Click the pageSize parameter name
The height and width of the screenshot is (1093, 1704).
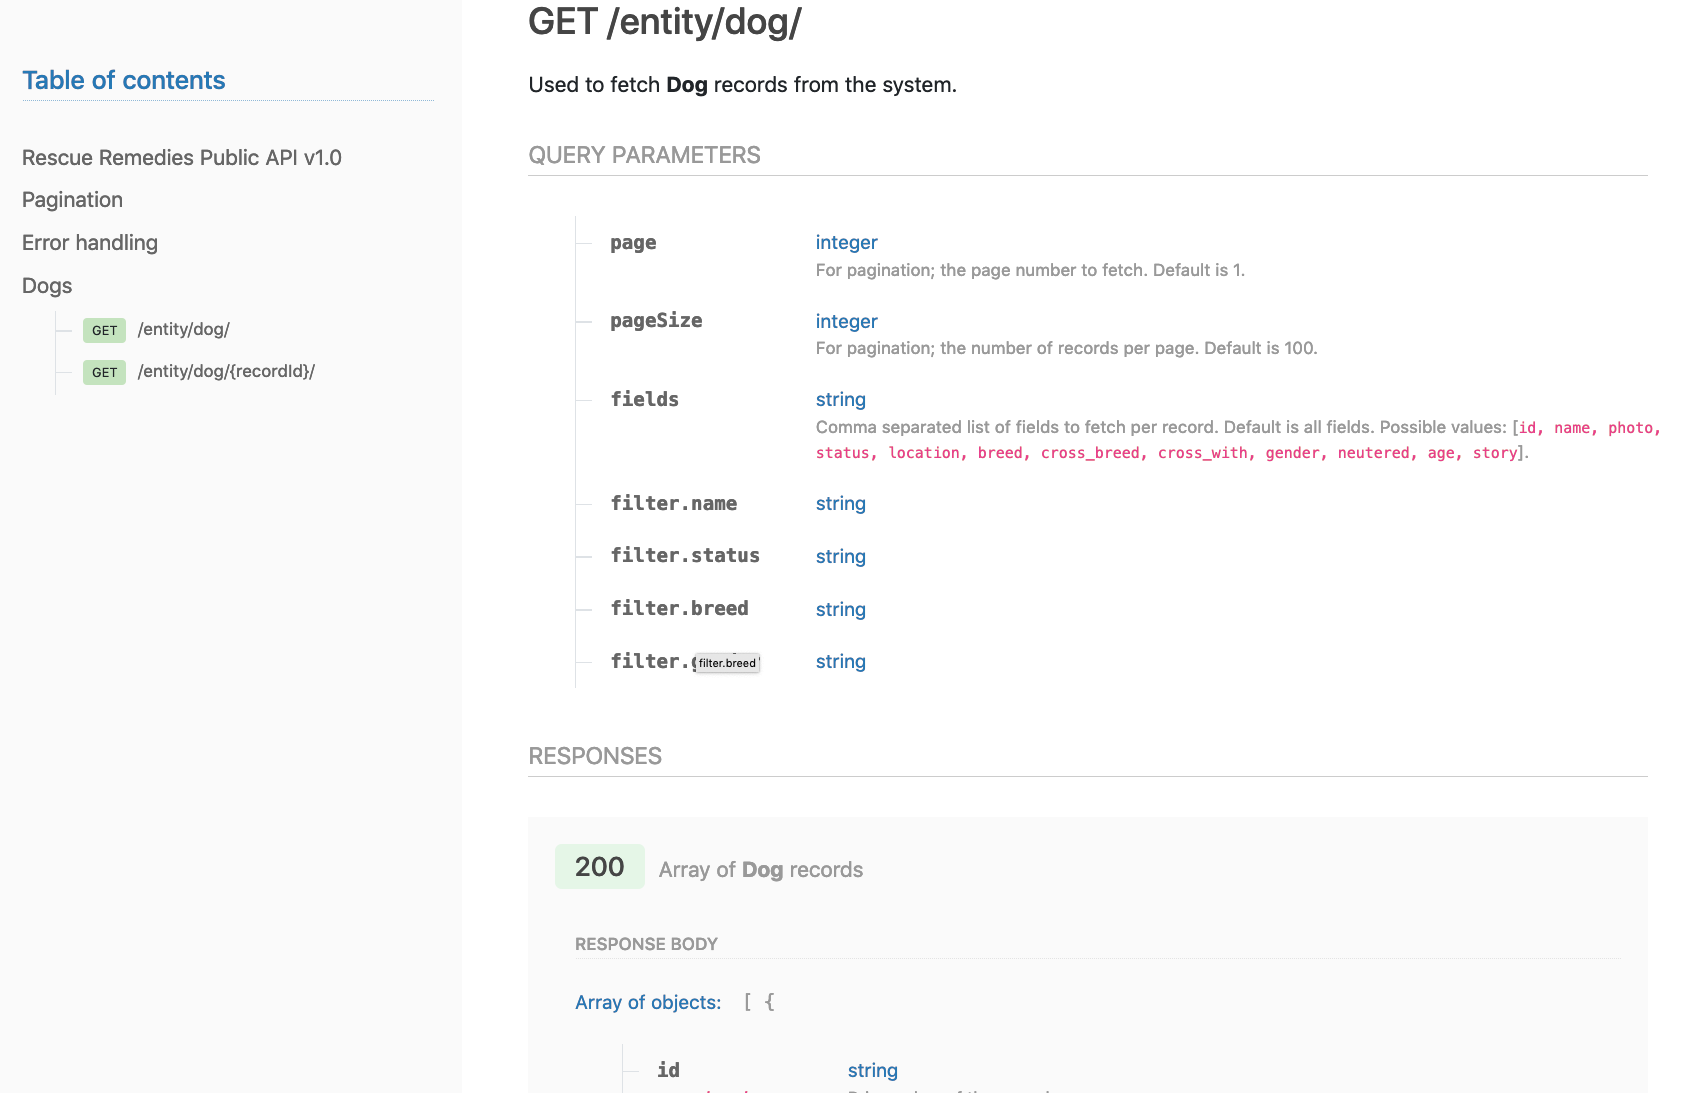point(656,321)
